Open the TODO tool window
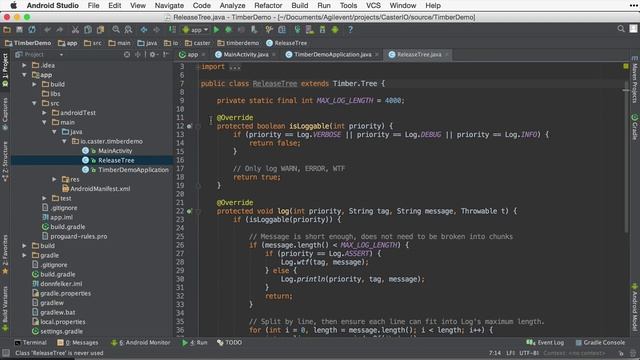 coord(229,343)
